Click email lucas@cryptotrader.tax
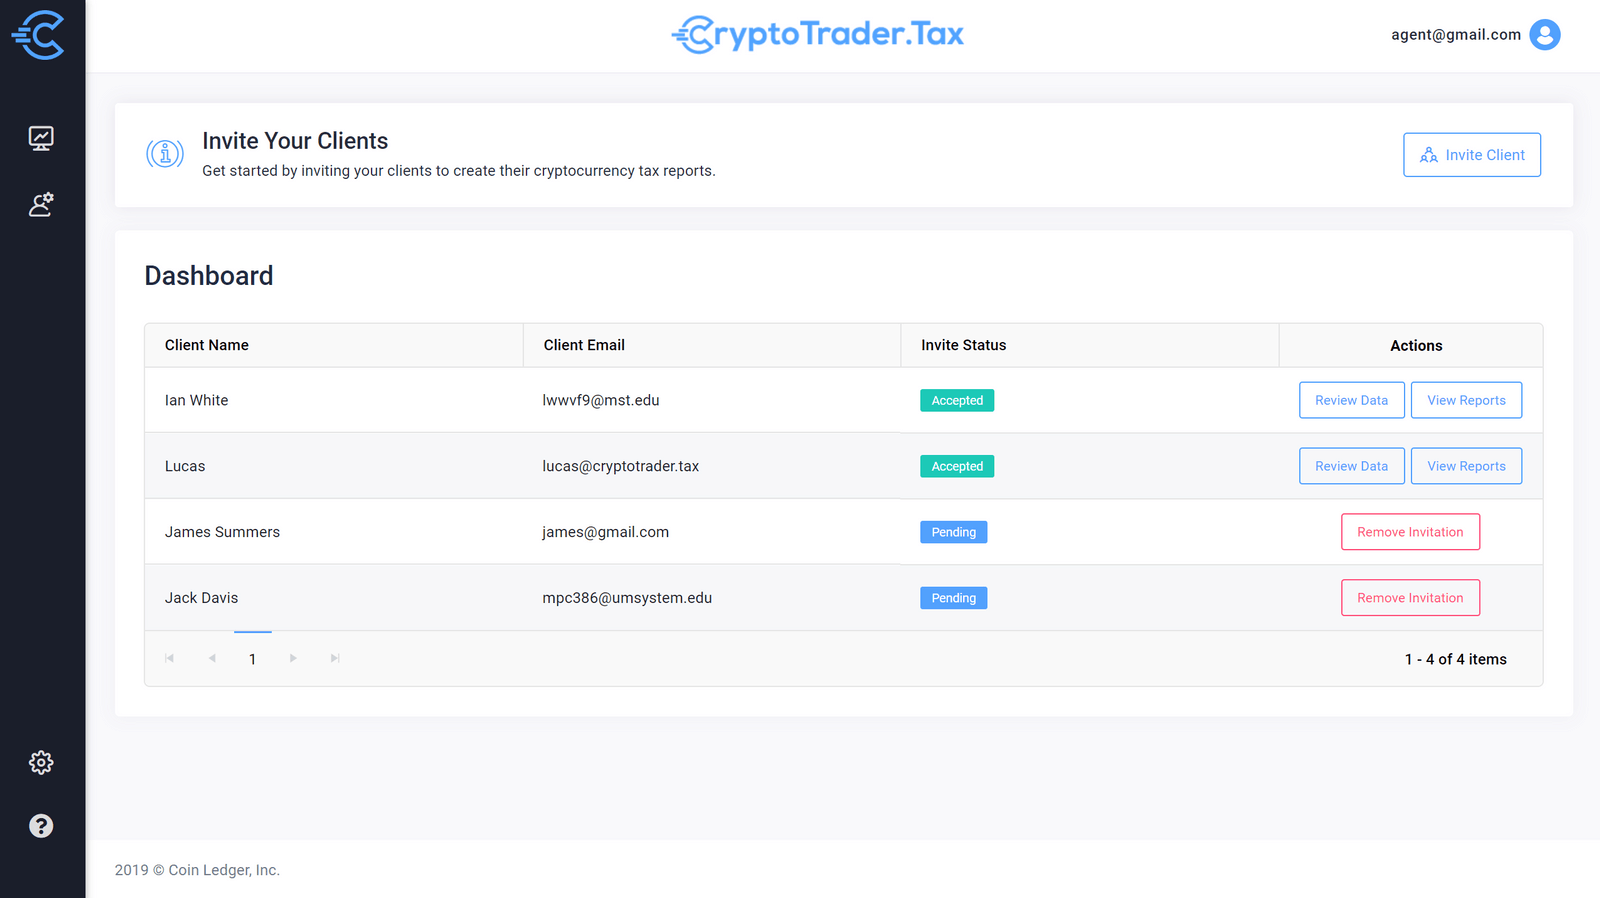The width and height of the screenshot is (1600, 898). 621,466
